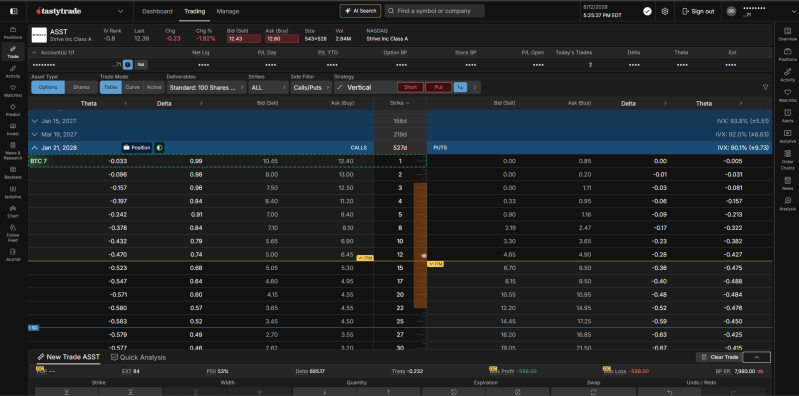This screenshot has width=799, height=396.
Task: Open settings gear icon
Action: tap(664, 11)
